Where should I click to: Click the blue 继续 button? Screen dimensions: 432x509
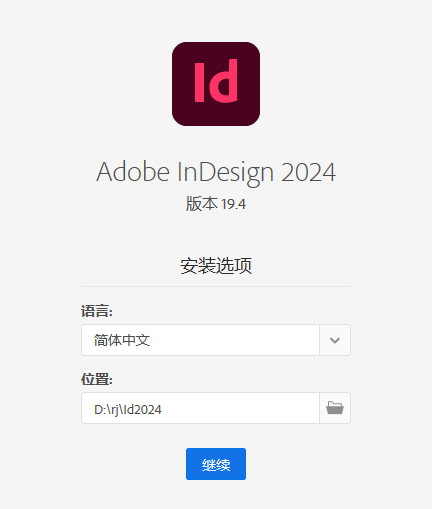pos(216,464)
